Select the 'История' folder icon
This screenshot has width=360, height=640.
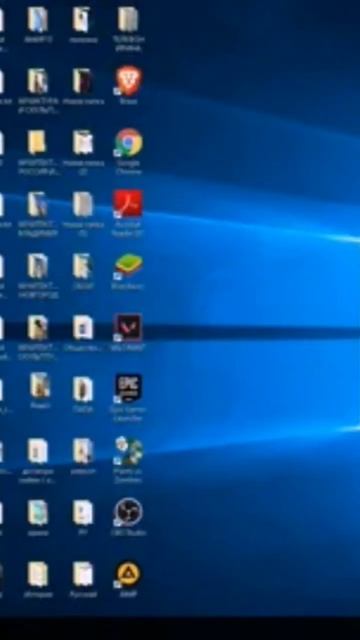click(38, 574)
